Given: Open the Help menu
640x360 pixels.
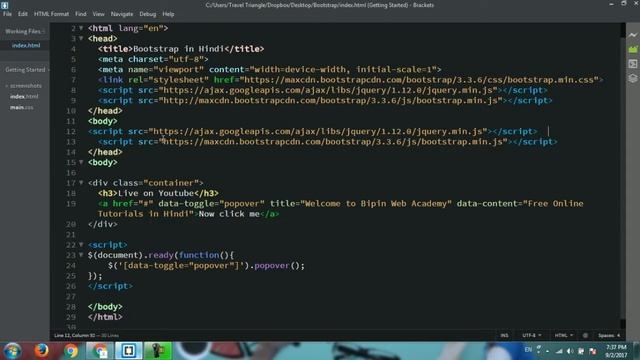Looking at the screenshot, I should coord(168,14).
